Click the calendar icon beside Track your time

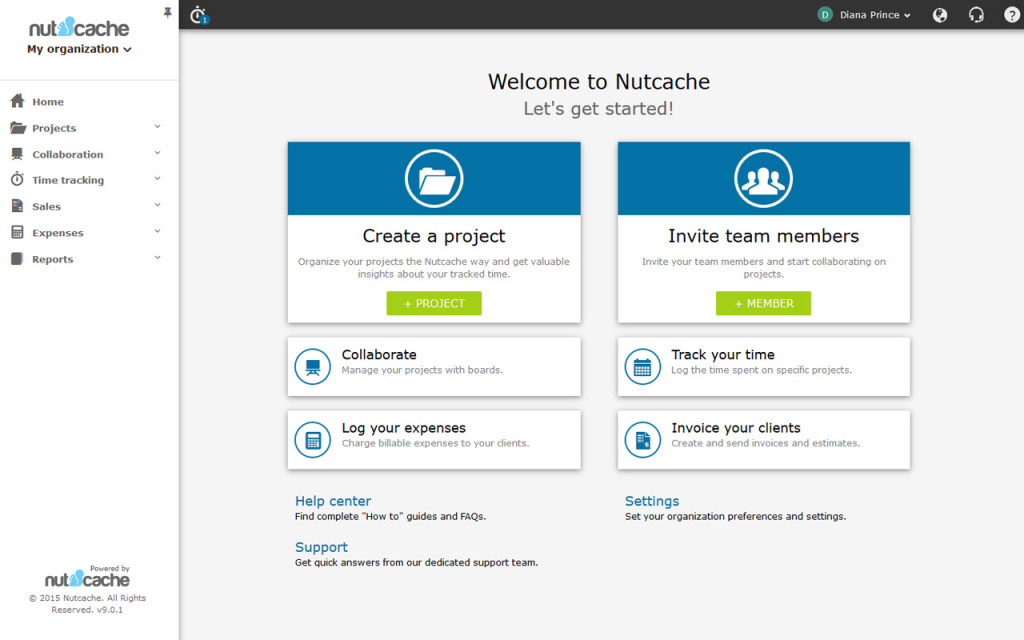(x=642, y=367)
